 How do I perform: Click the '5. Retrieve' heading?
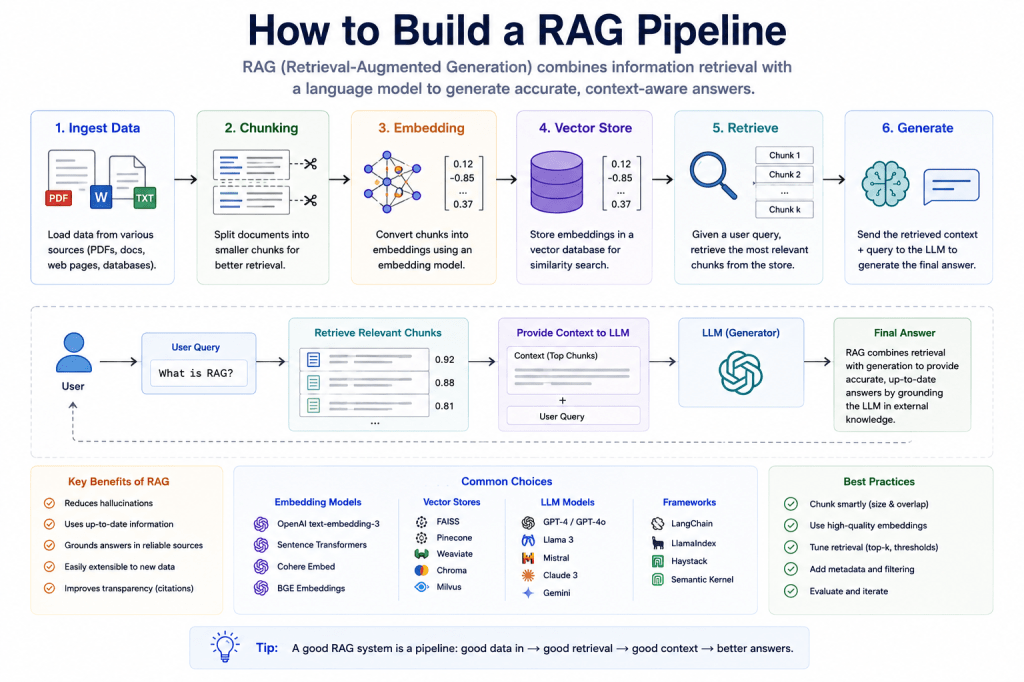click(x=745, y=128)
